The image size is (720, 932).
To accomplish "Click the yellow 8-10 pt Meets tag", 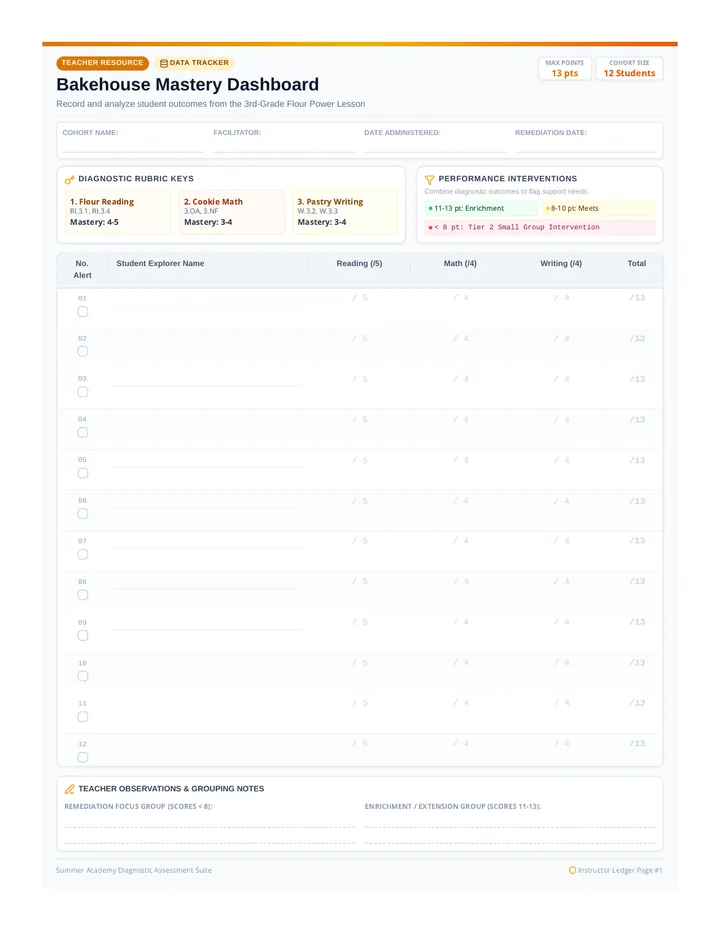I will pos(598,209).
